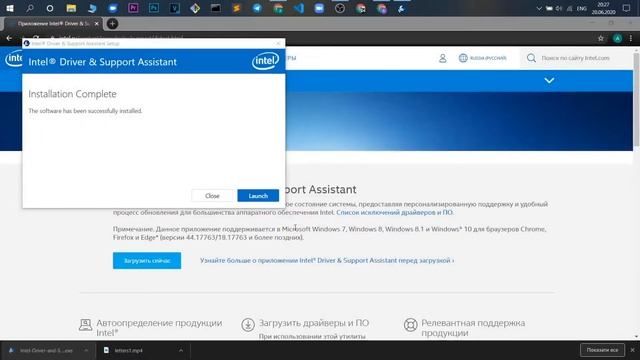Open the Список исключений драйверов и ПО link
Screen dimensions: 640x360
(x=394, y=212)
